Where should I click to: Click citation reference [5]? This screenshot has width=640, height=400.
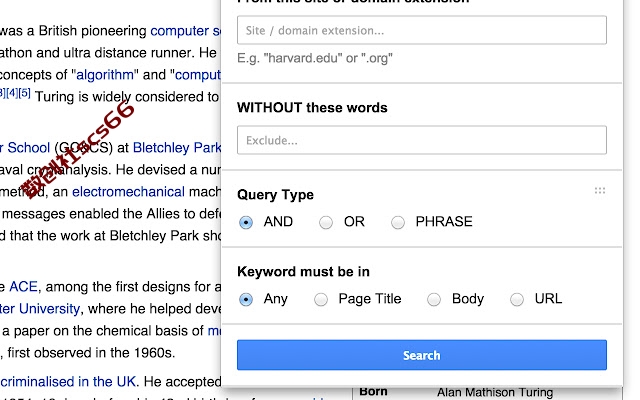click(x=24, y=93)
